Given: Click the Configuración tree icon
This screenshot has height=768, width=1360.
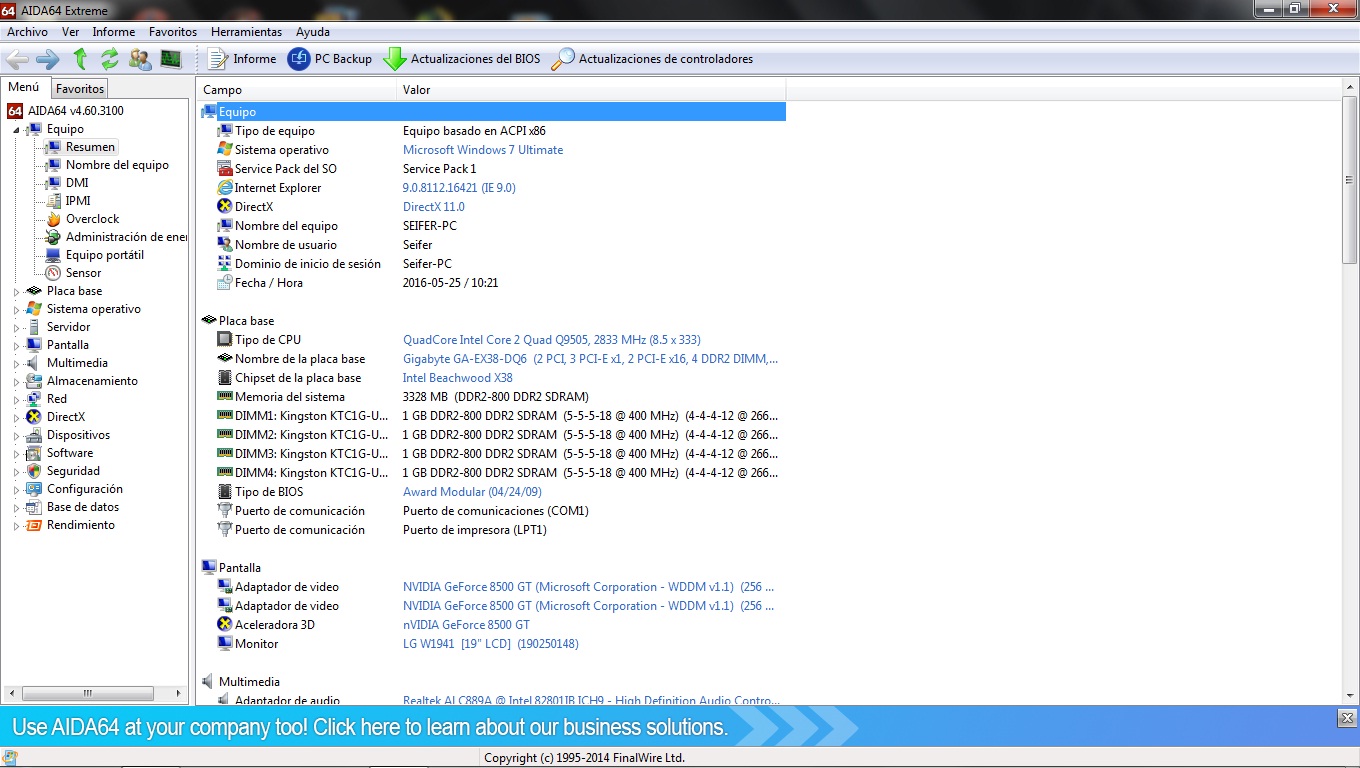Looking at the screenshot, I should (34, 489).
